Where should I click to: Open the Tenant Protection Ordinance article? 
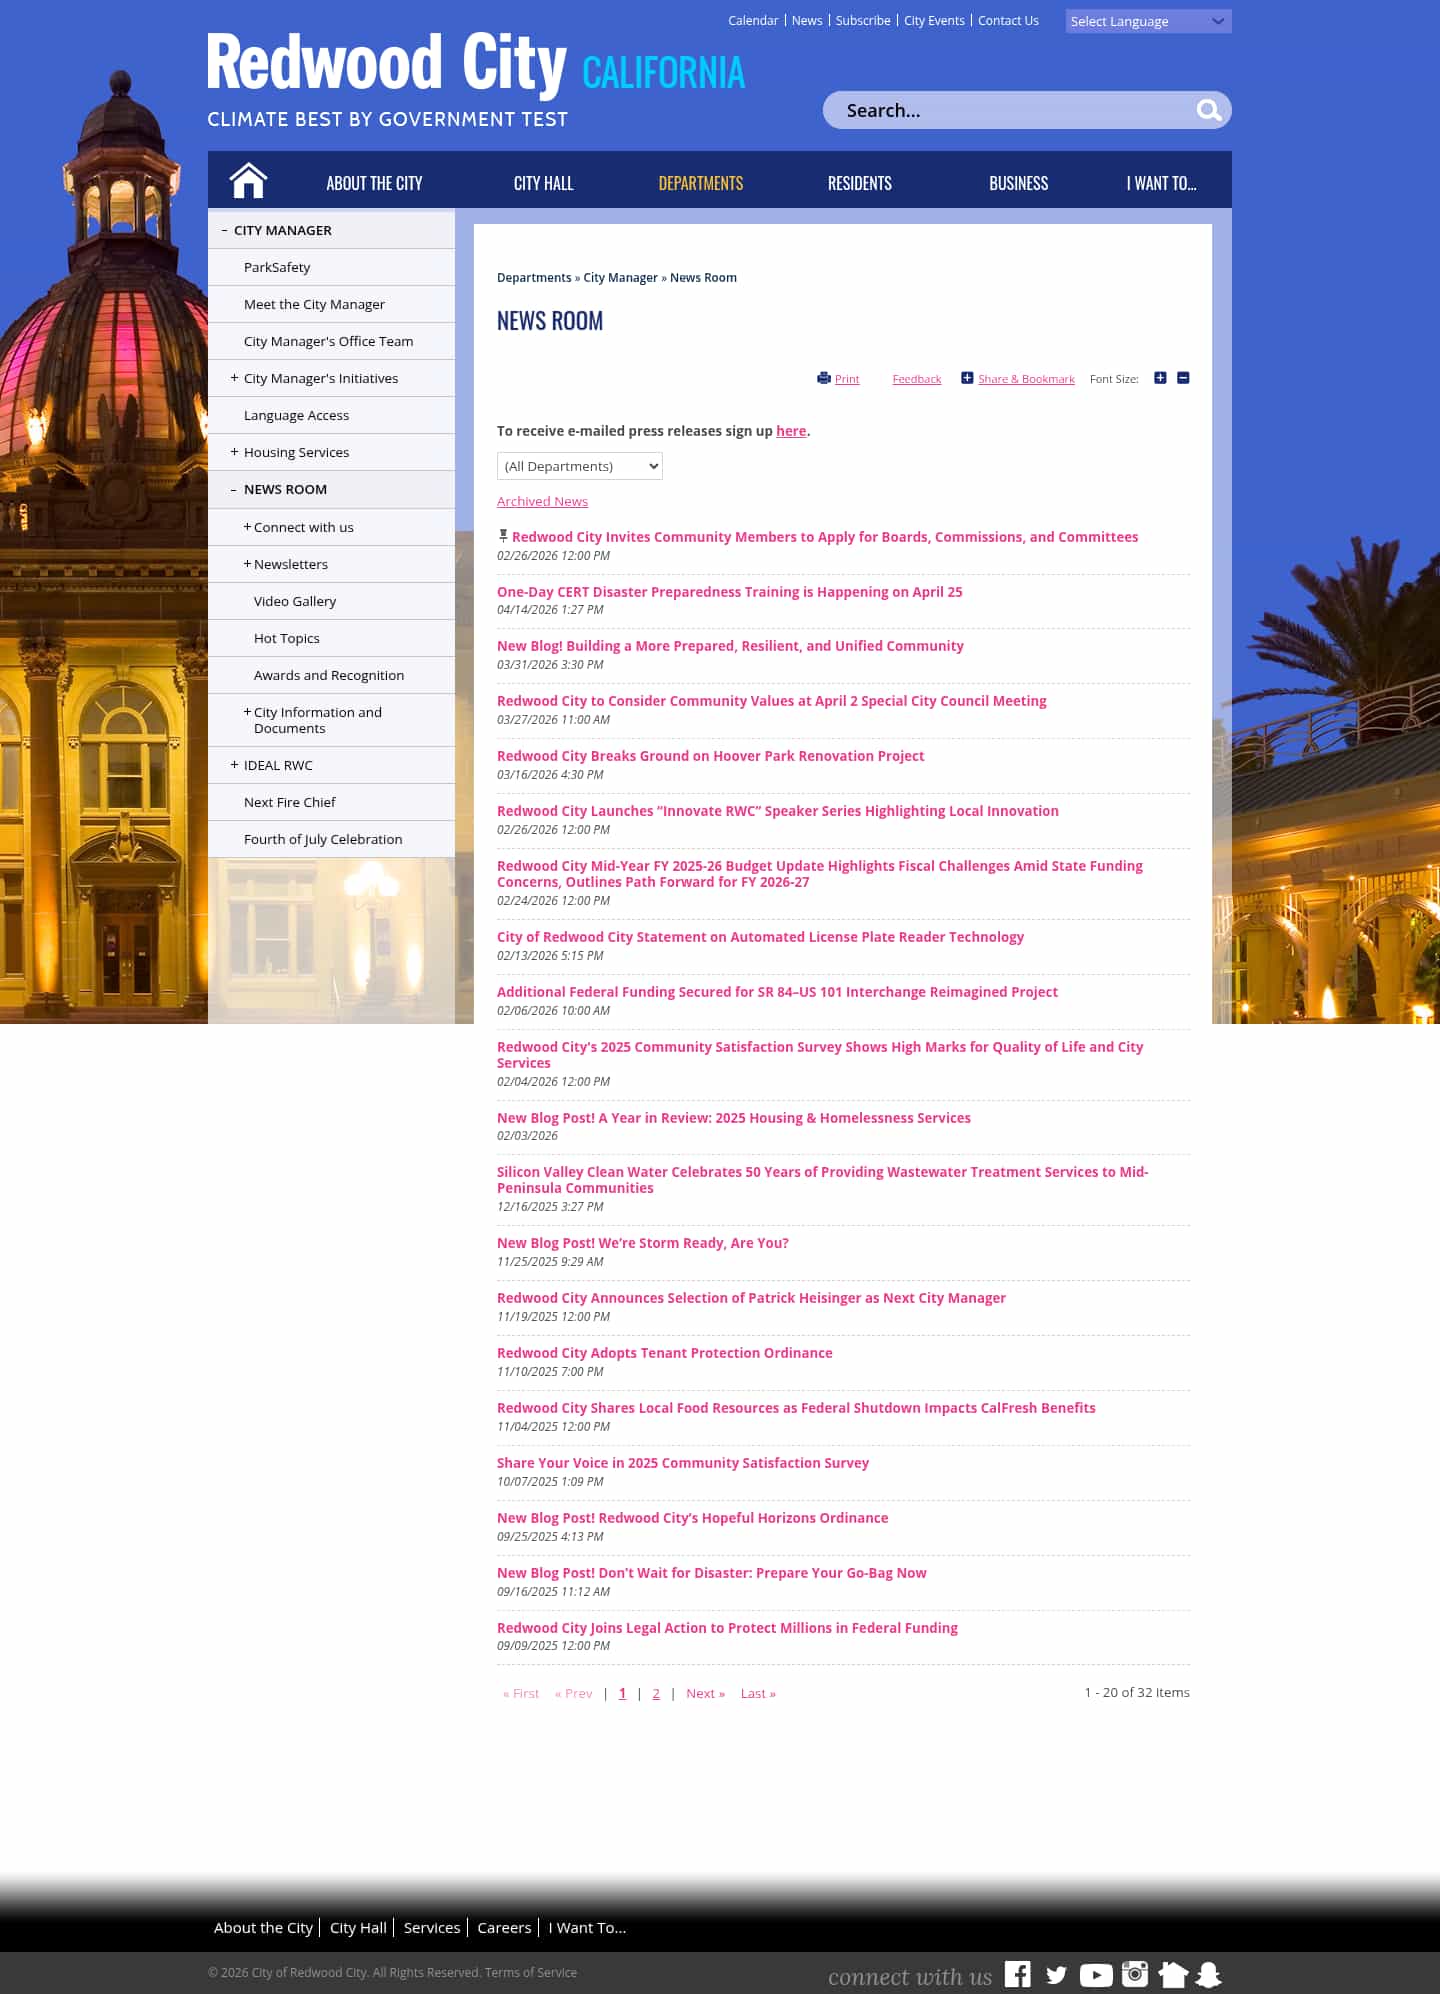point(665,1353)
